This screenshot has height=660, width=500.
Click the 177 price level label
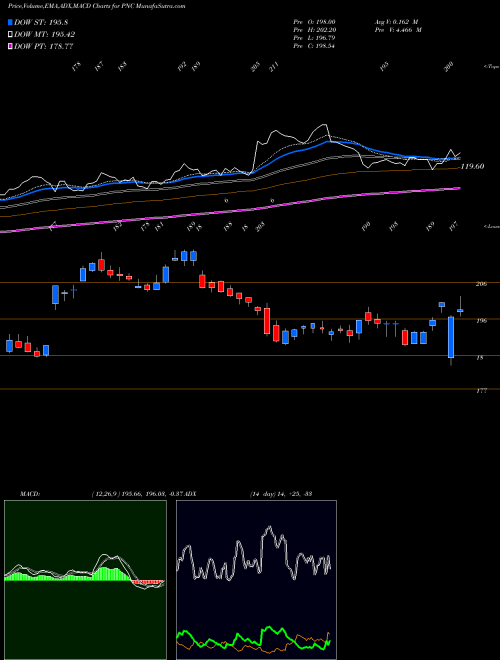coord(481,391)
